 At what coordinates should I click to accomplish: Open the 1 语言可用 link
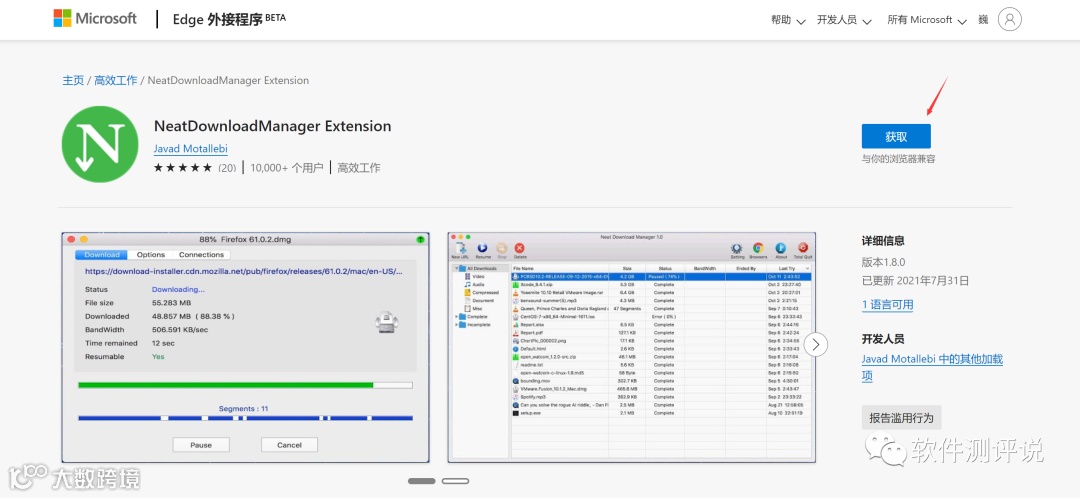pyautogui.click(x=888, y=304)
